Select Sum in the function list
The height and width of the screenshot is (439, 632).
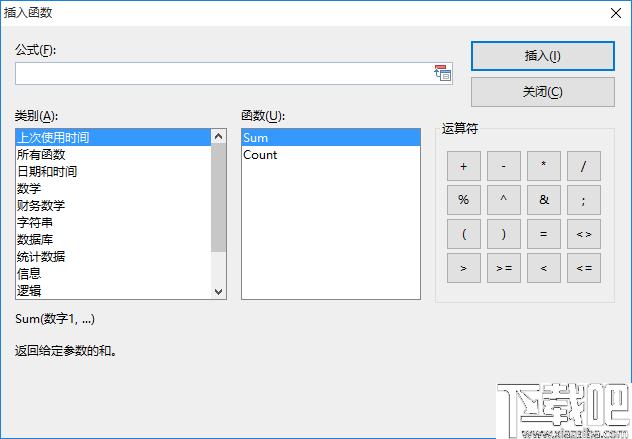255,138
